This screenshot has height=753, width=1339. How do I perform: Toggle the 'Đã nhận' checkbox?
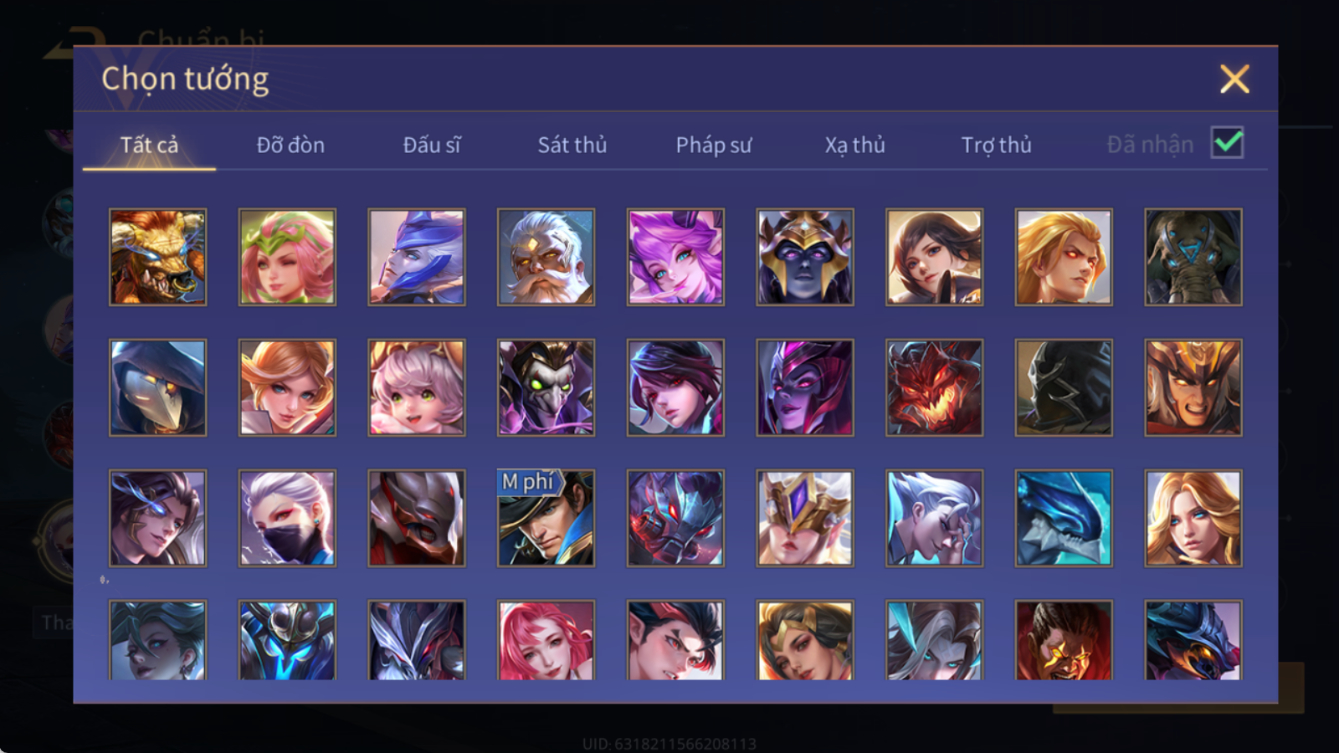pyautogui.click(x=1227, y=143)
